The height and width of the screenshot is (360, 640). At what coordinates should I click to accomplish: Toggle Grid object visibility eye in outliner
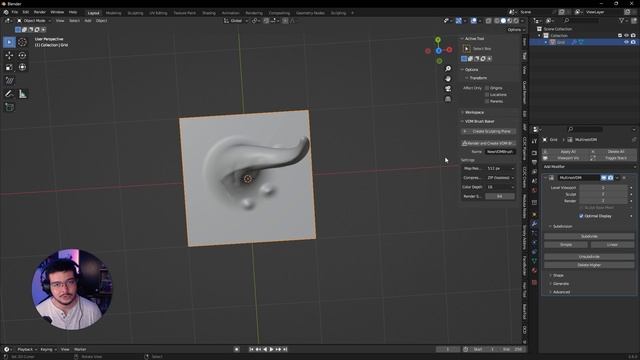point(626,42)
